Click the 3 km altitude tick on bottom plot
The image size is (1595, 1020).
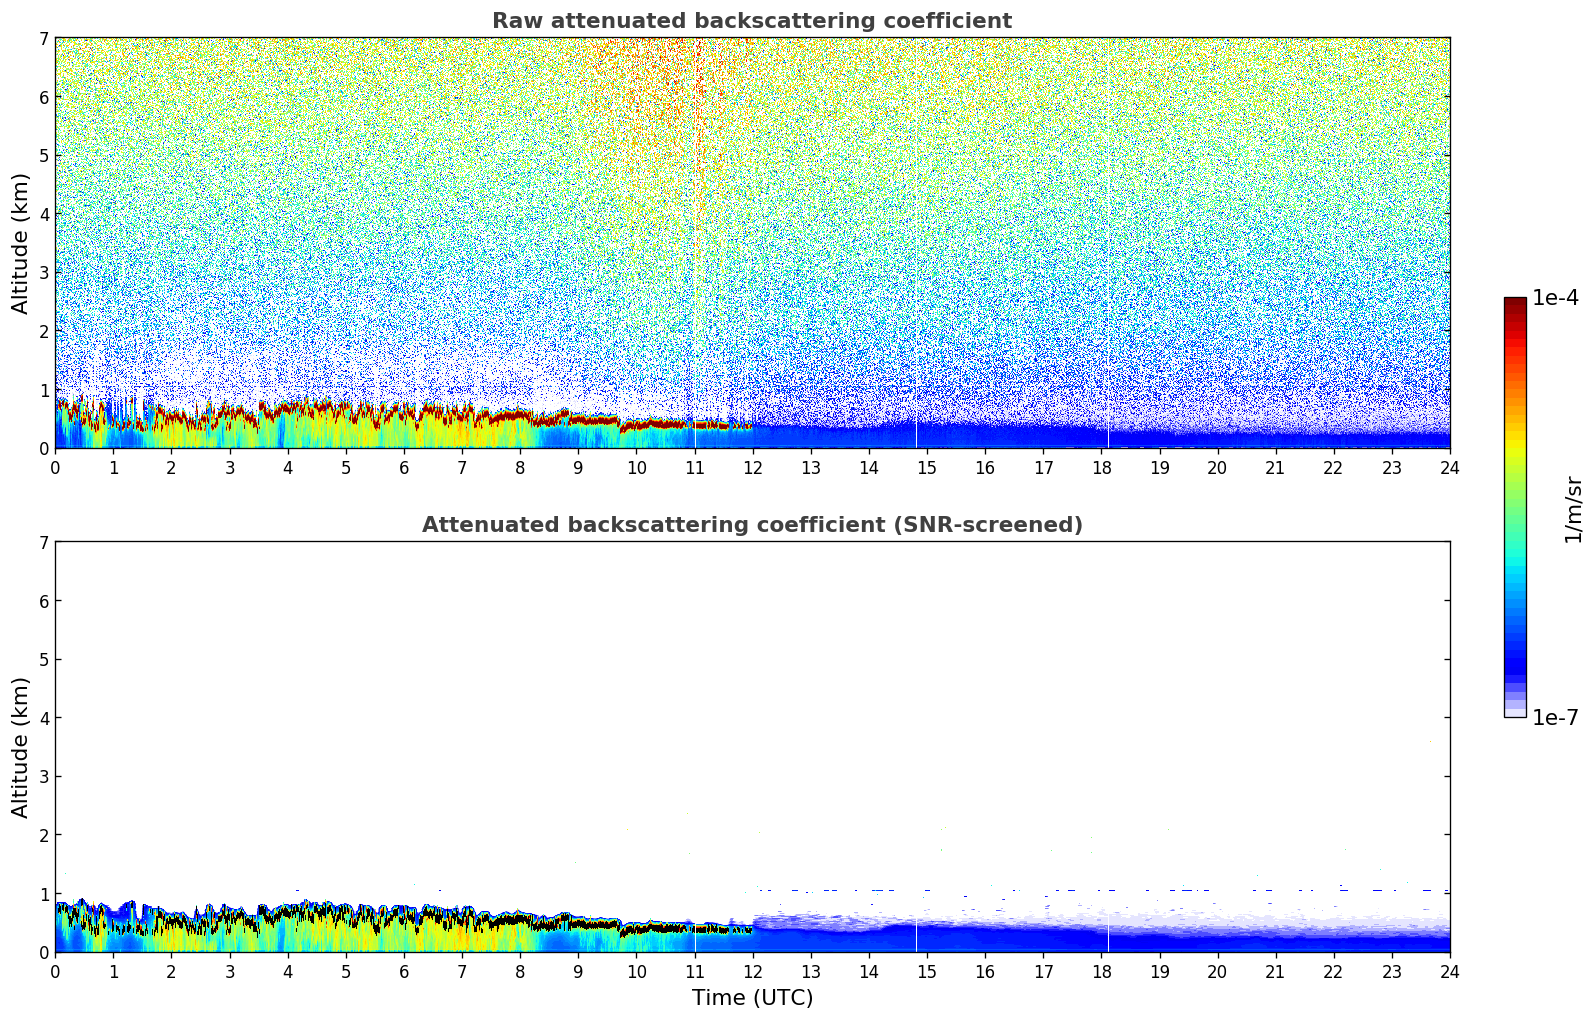pyautogui.click(x=43, y=777)
